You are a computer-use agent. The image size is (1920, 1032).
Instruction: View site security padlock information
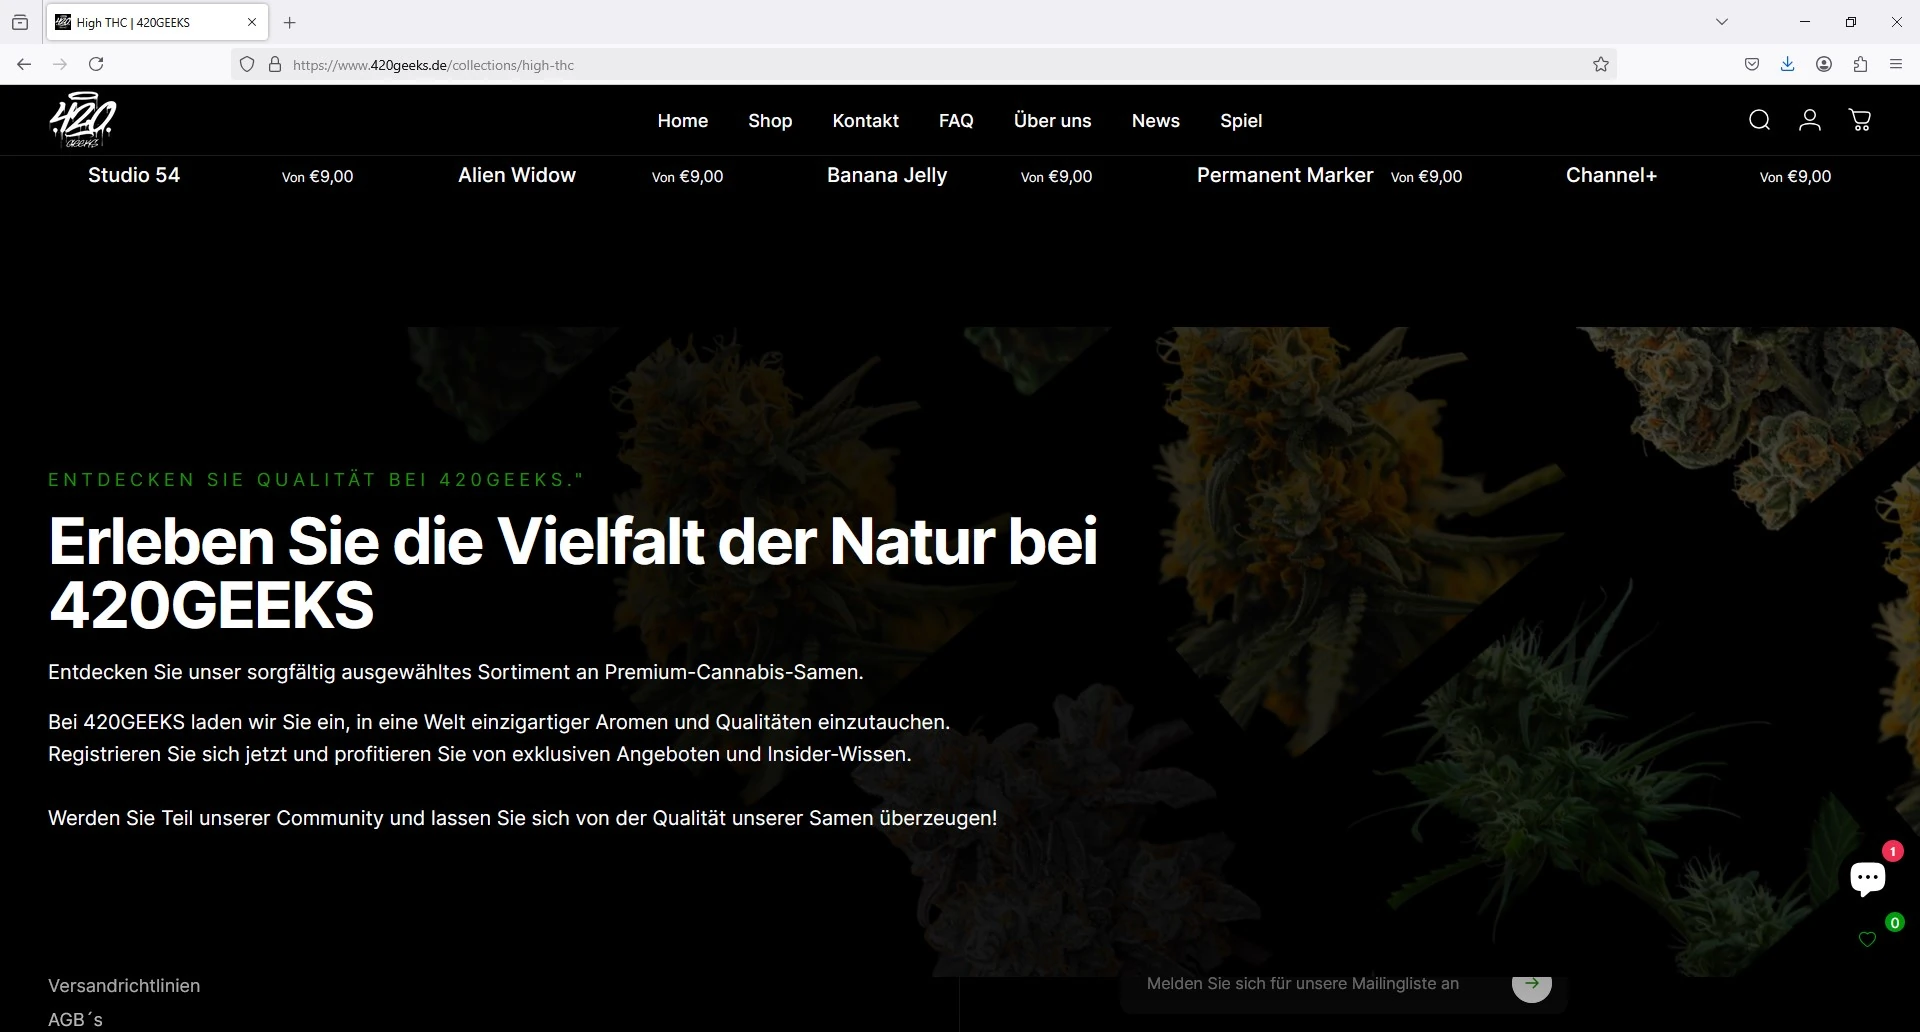(275, 64)
